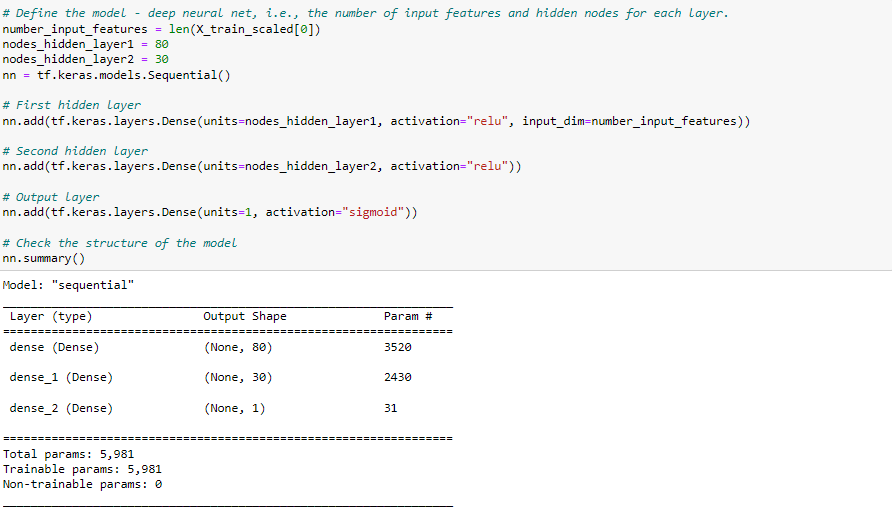Click the value 80 of nodes_hidden_layer1

pos(162,44)
